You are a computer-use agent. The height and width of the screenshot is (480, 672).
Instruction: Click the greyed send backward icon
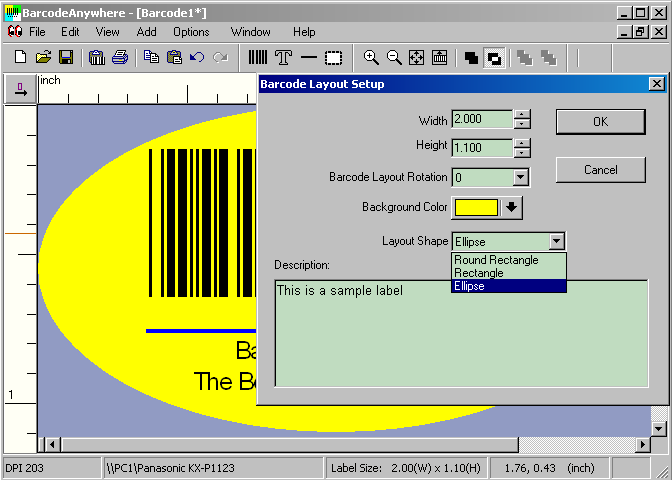(549, 58)
